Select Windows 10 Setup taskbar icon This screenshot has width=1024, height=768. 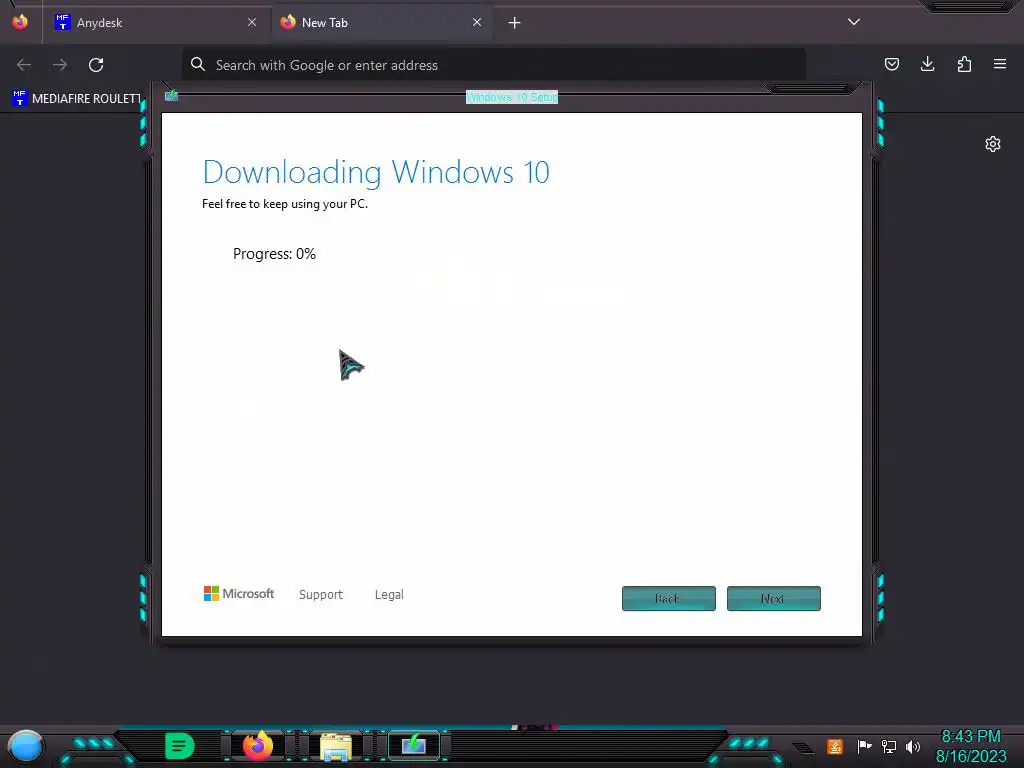tap(413, 745)
